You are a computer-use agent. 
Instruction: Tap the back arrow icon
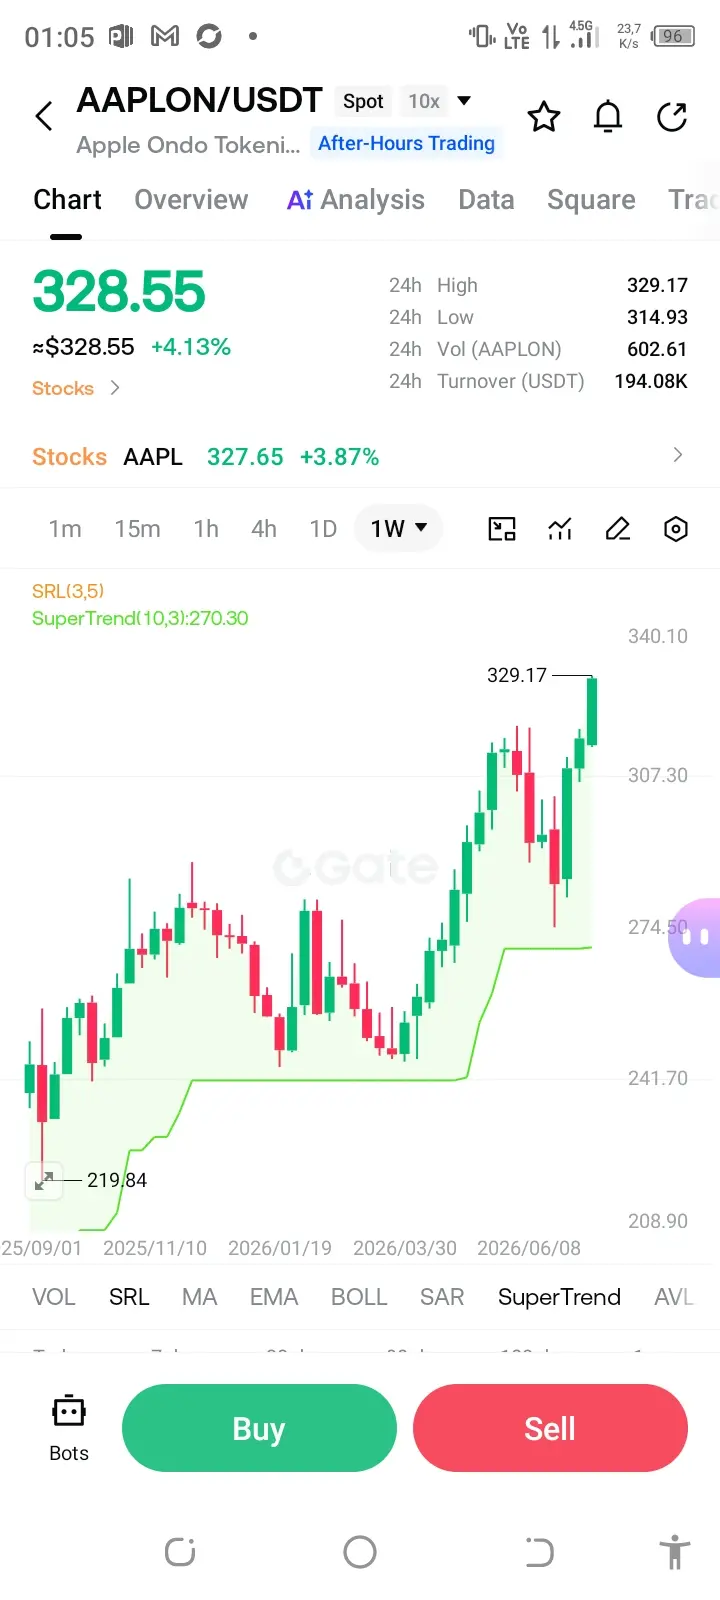point(44,116)
